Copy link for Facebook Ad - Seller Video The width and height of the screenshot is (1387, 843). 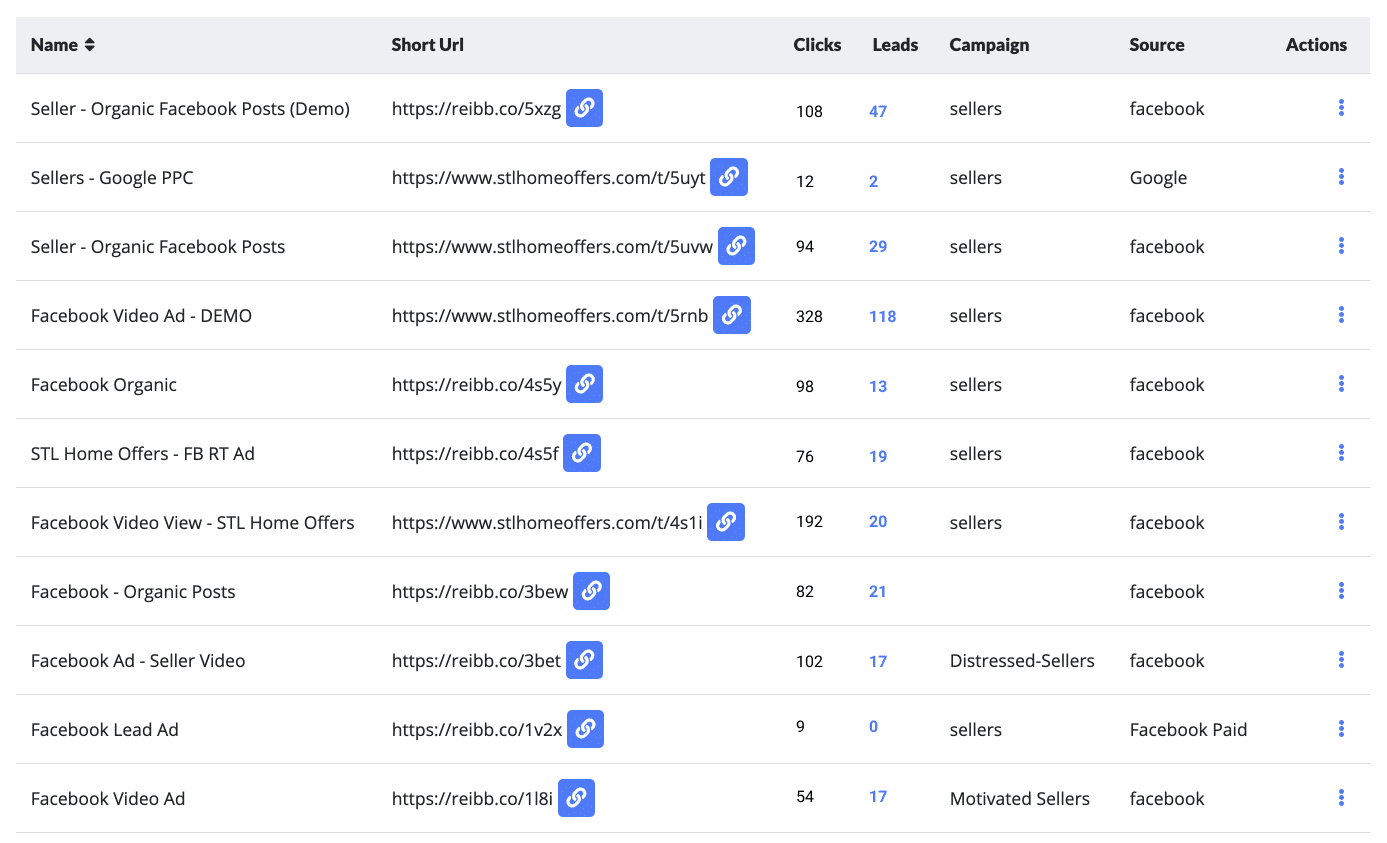584,660
